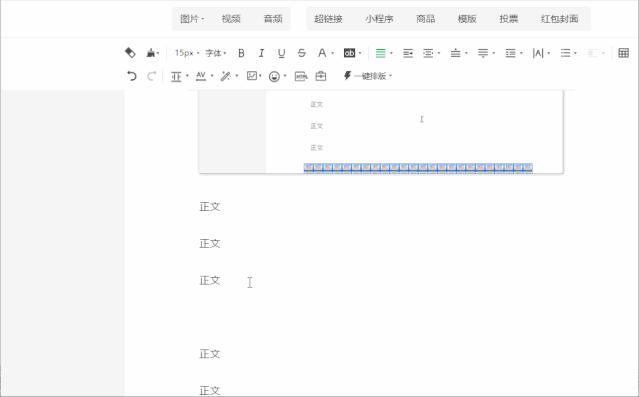Open the toolbox briefcase icon

pyautogui.click(x=321, y=76)
